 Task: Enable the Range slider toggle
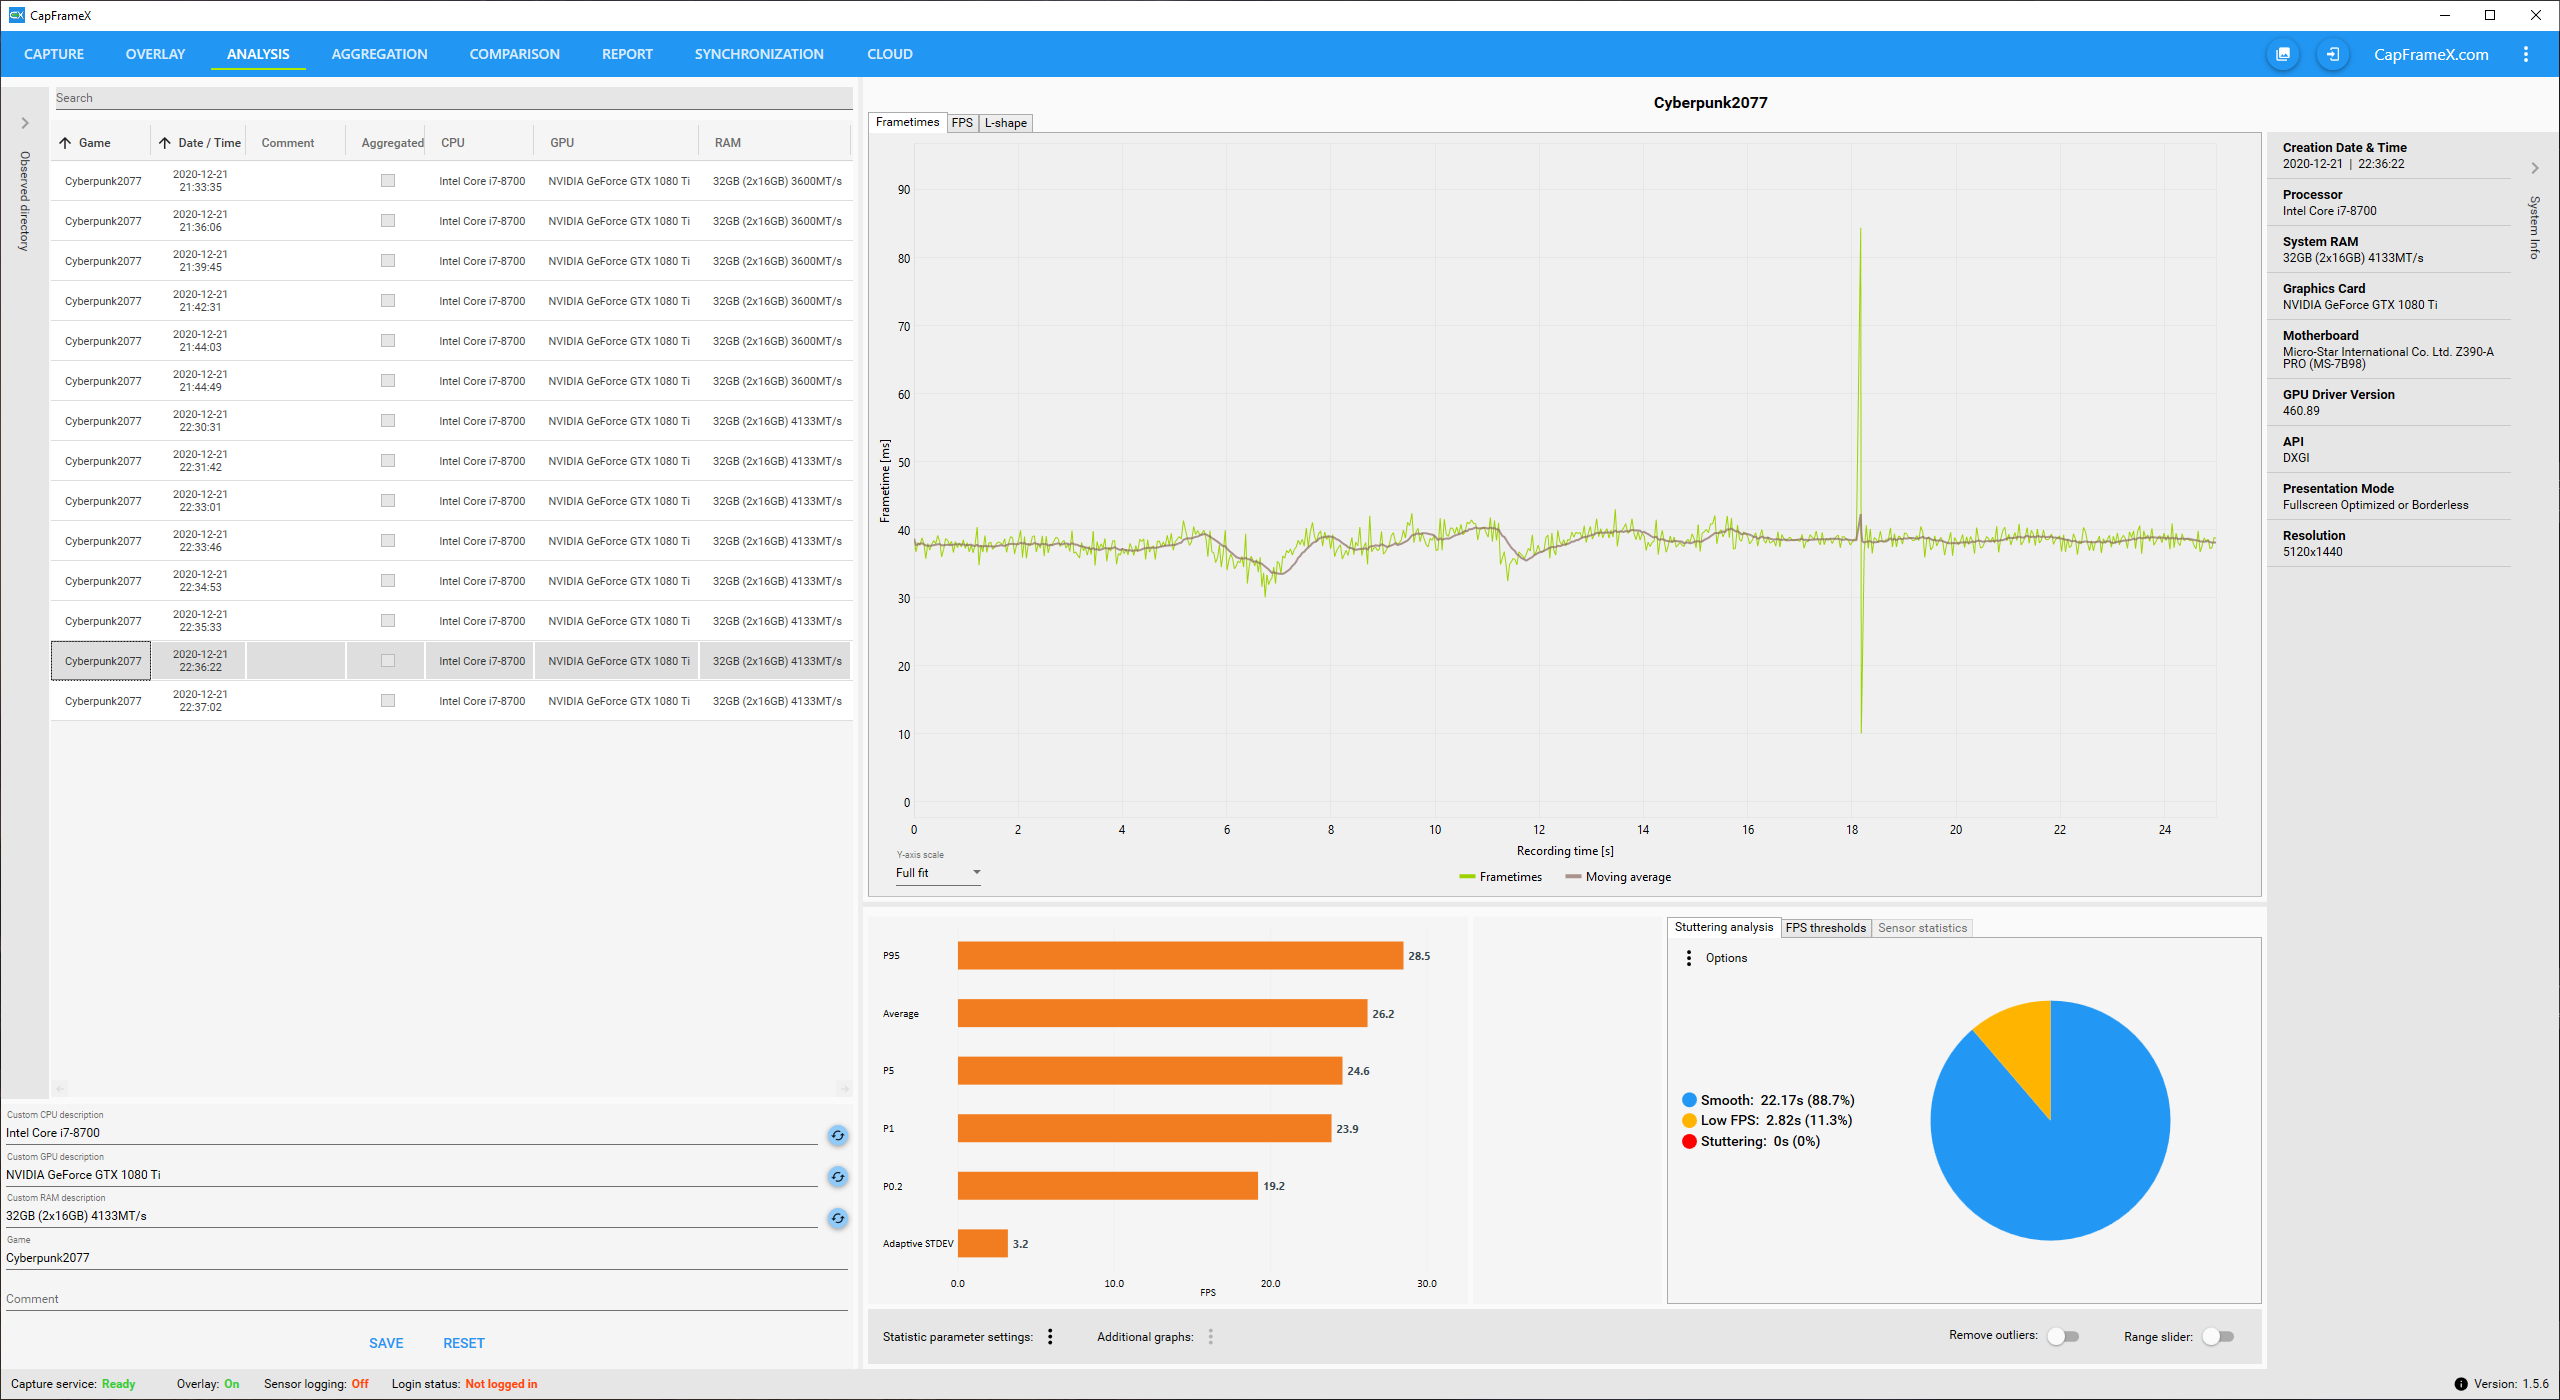click(x=2217, y=1337)
